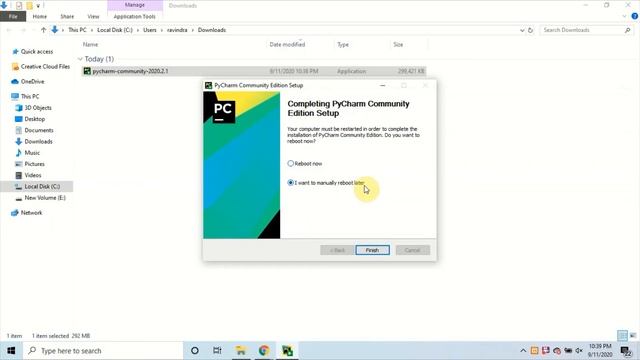Click the pycharm file's application icon
Viewport: 640px width, 360px height.
(x=87, y=71)
